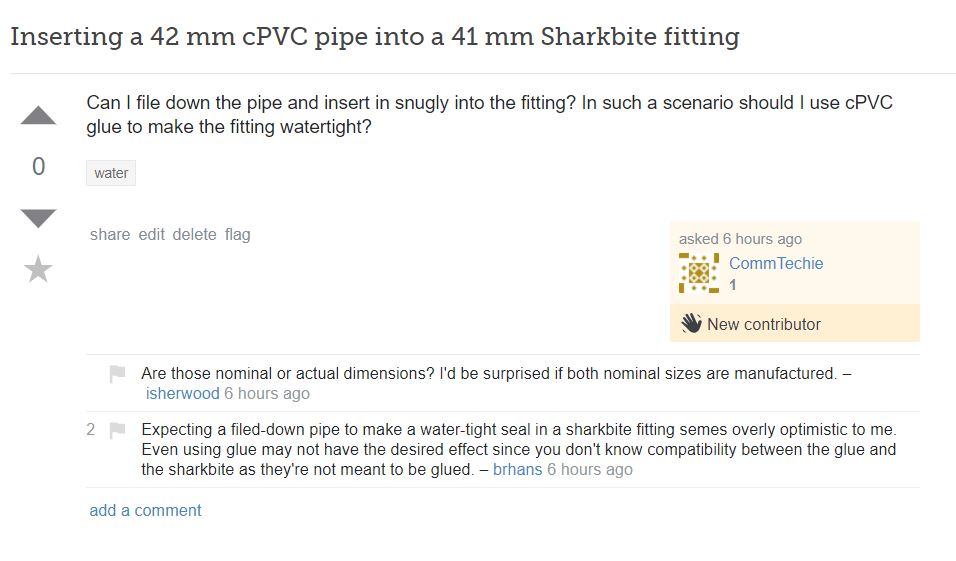Image resolution: width=956 pixels, height=561 pixels.
Task: Click the question vote count zero
Action: click(x=38, y=166)
